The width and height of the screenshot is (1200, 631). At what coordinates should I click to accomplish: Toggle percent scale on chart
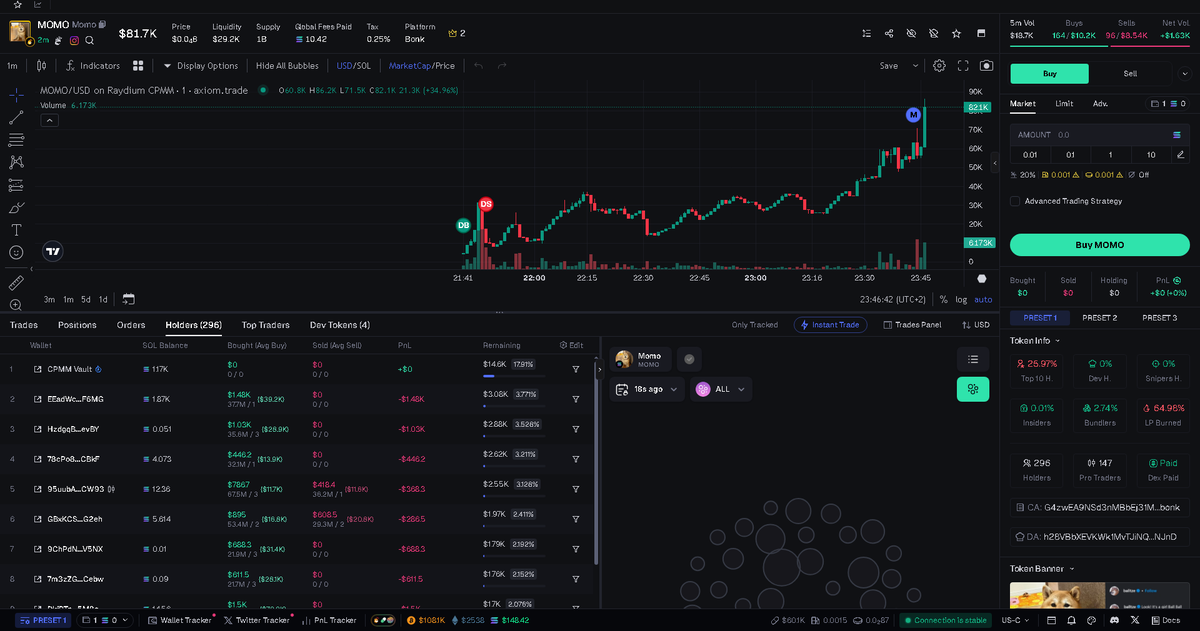click(943, 299)
